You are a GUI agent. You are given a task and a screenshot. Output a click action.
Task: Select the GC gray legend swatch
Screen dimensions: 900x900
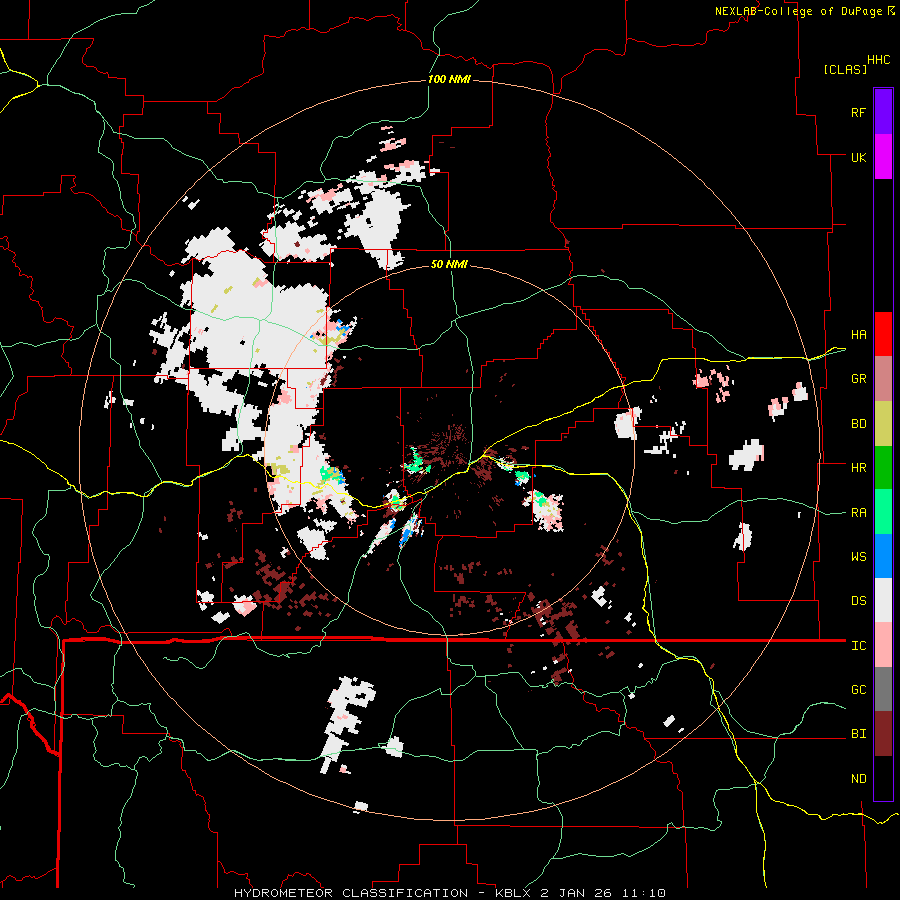pos(883,689)
